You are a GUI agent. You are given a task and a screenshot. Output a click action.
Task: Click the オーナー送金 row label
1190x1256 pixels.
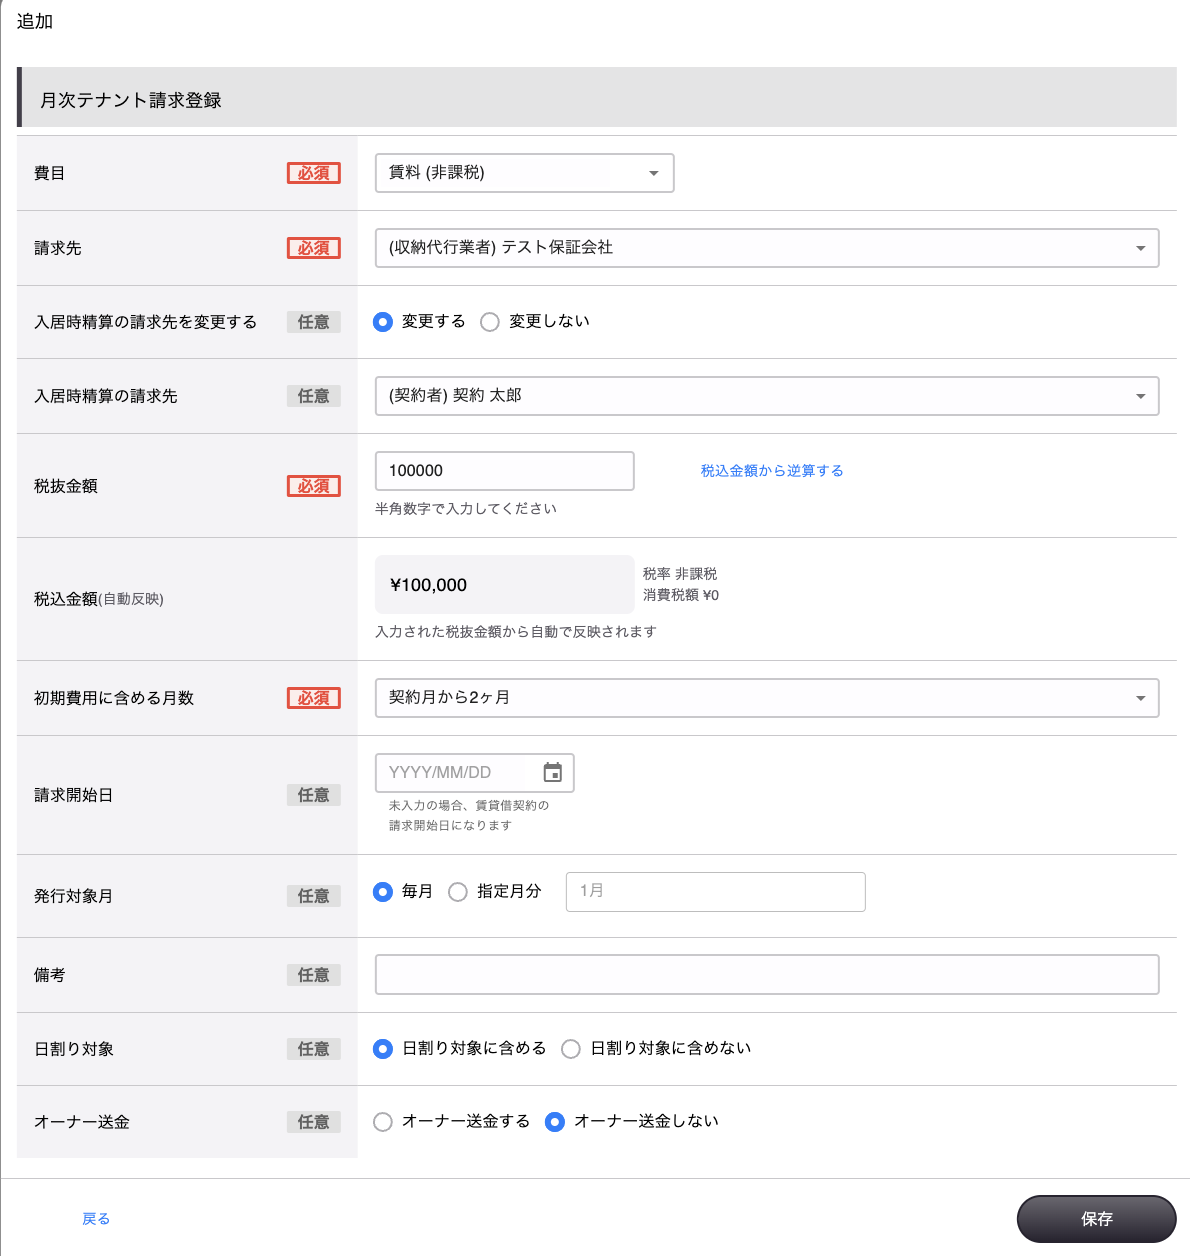point(82,1122)
